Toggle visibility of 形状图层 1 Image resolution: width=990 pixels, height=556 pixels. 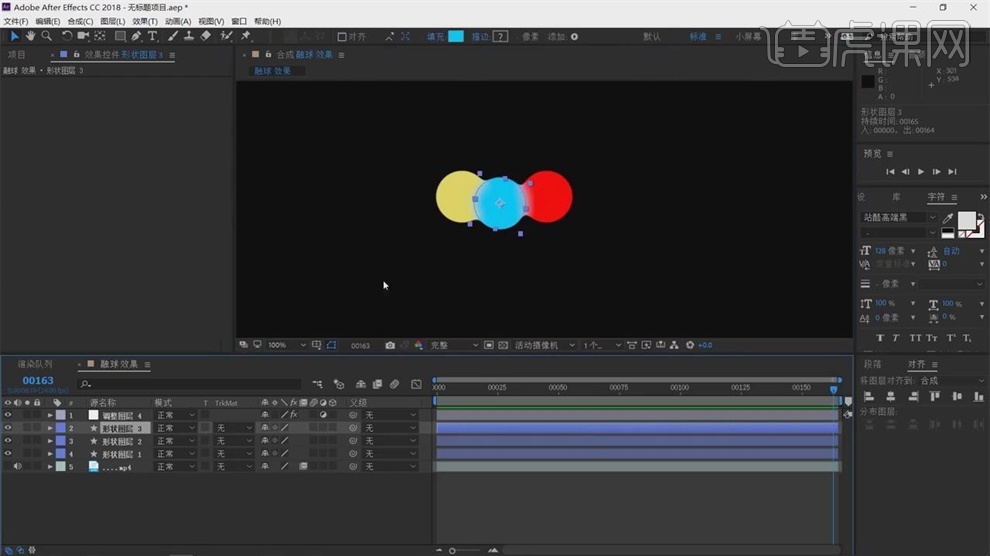tap(8, 454)
